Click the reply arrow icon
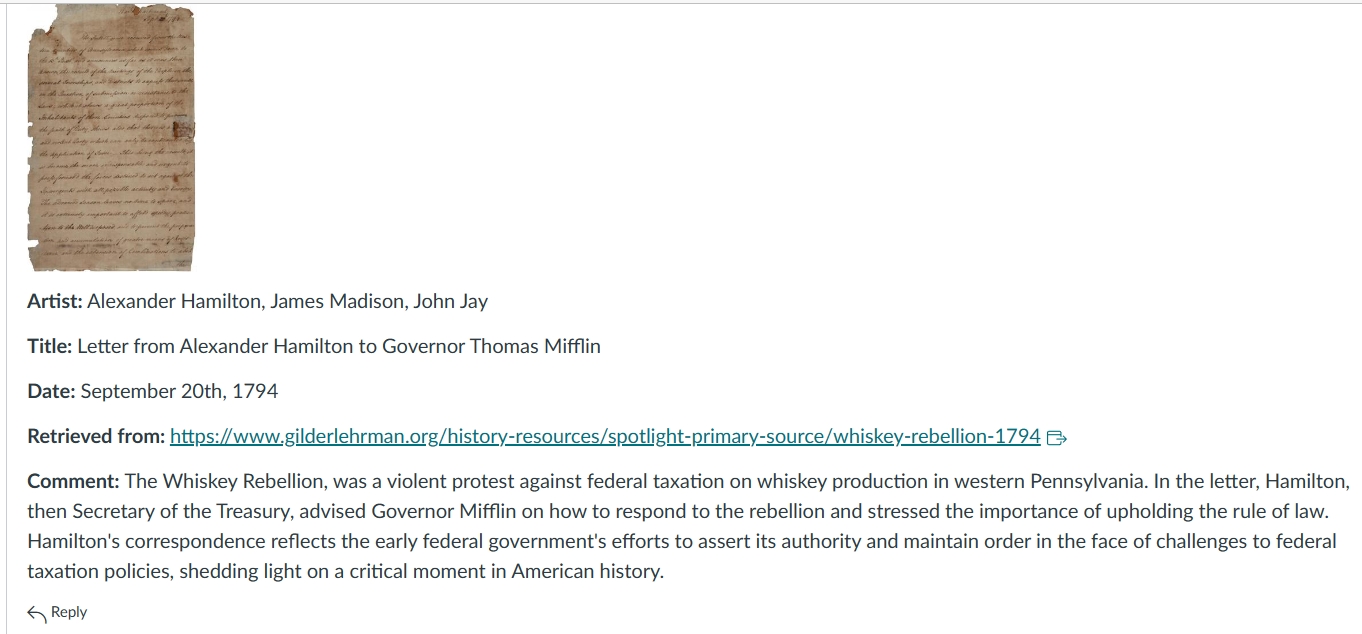 37,613
